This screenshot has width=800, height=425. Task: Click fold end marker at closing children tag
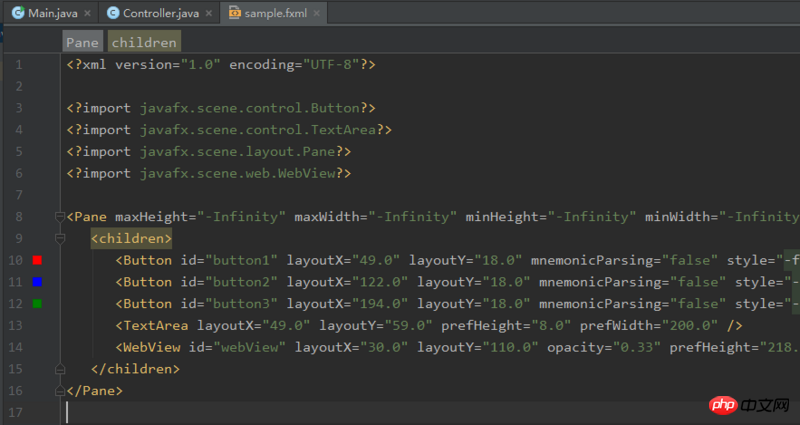(x=59, y=369)
